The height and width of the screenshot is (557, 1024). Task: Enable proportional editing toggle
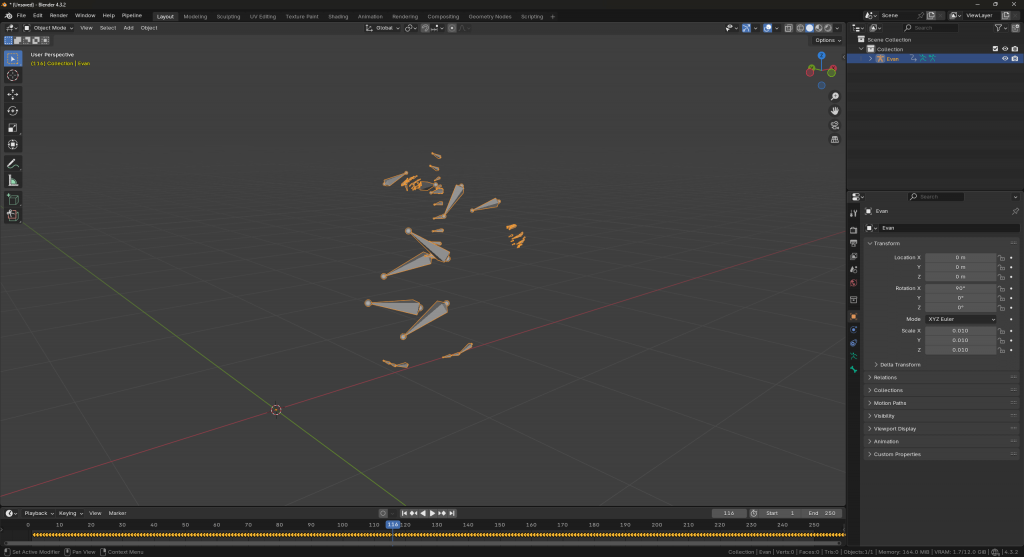pyautogui.click(x=452, y=28)
